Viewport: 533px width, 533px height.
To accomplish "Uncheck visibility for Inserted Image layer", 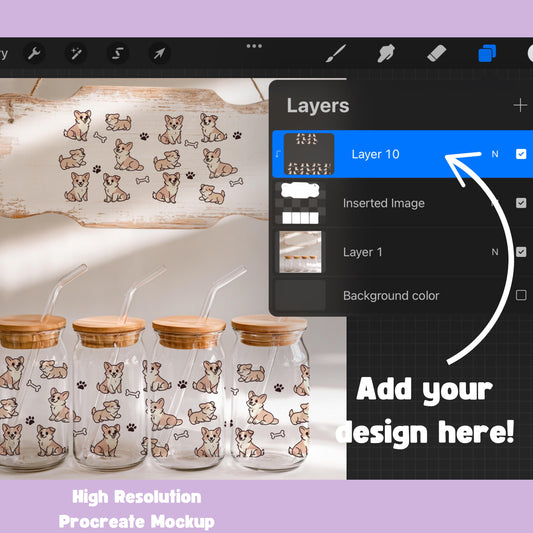I will tap(521, 203).
